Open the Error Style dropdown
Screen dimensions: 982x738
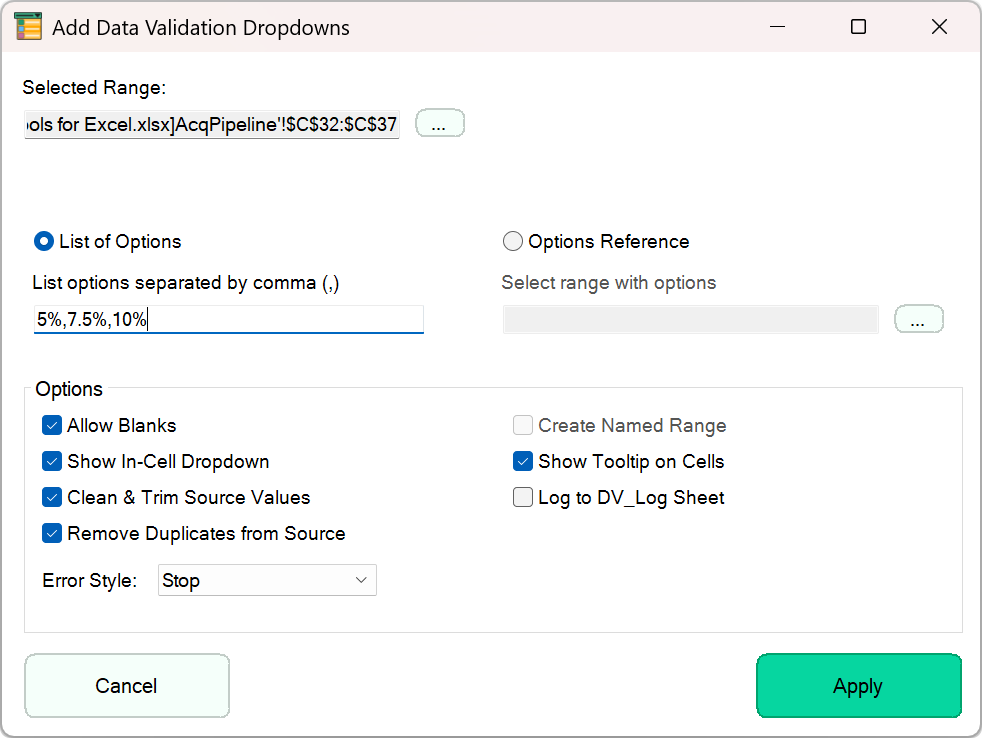coord(267,580)
